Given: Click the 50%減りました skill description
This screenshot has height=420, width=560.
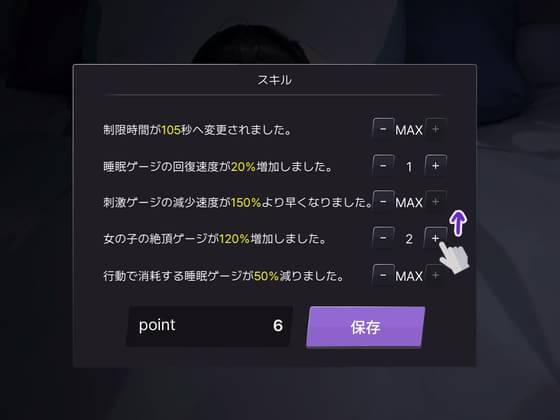Looking at the screenshot, I should (x=224, y=276).
